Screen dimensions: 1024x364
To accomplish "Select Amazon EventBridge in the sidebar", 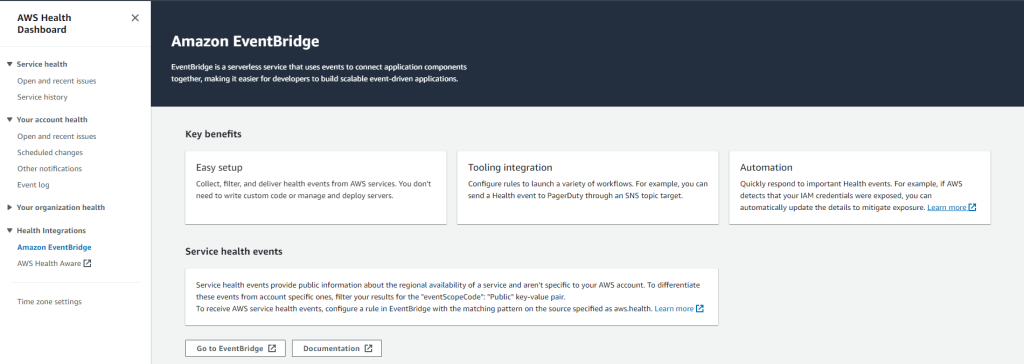I will [54, 247].
